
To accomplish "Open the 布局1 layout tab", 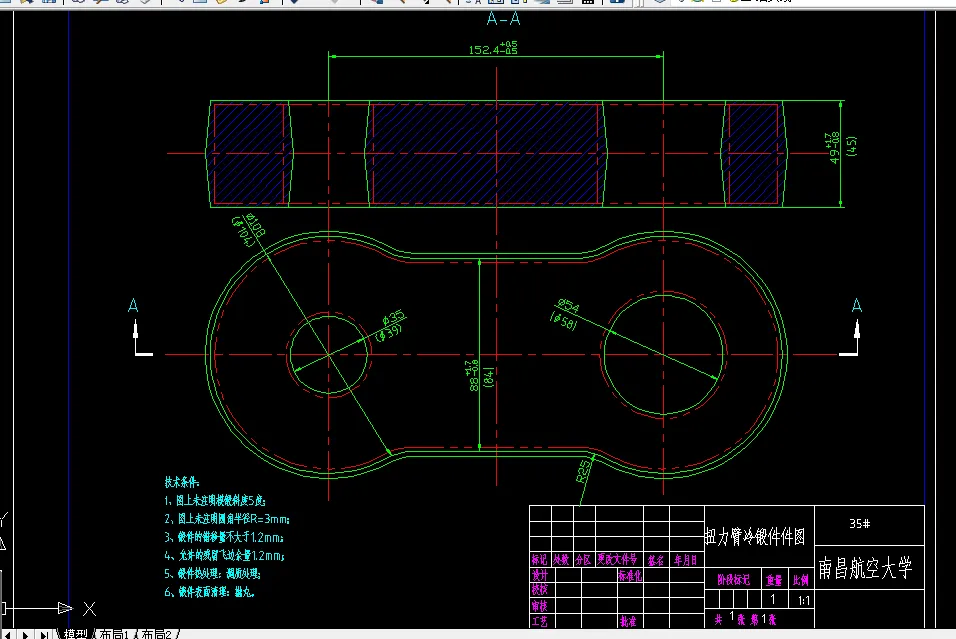I will (x=114, y=634).
